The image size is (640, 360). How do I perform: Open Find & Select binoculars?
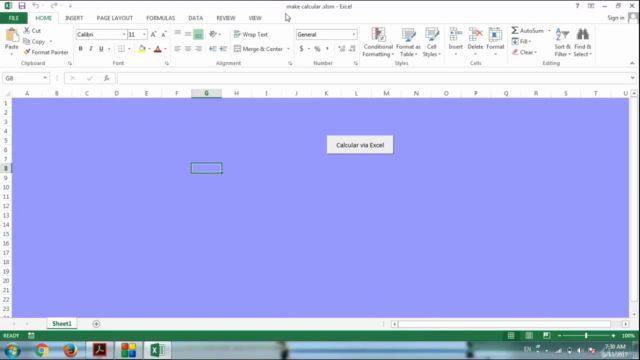pyautogui.click(x=582, y=42)
